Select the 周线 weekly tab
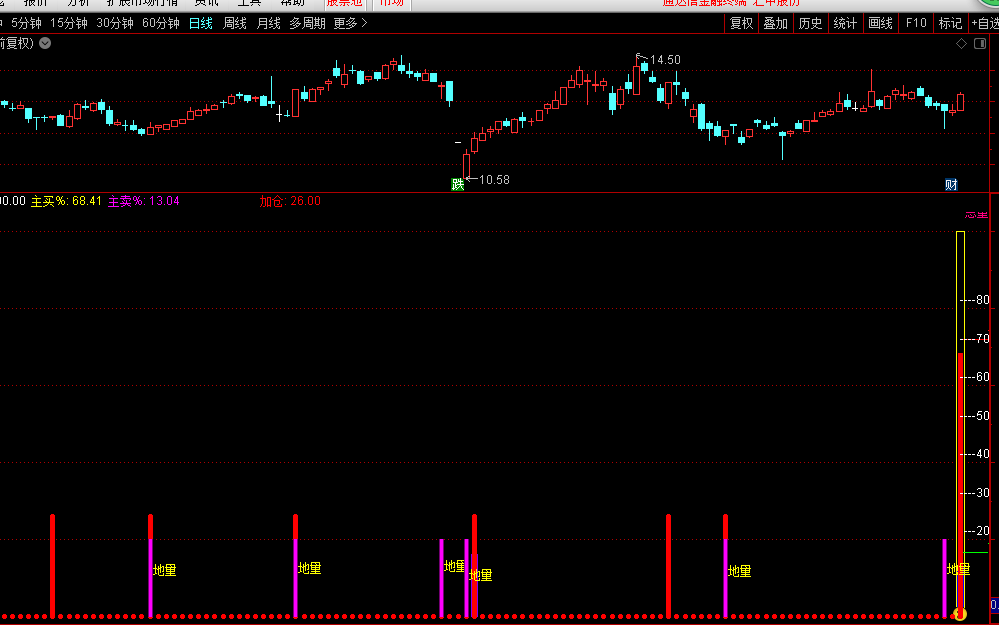Screen dimensions: 999x625 235,23
